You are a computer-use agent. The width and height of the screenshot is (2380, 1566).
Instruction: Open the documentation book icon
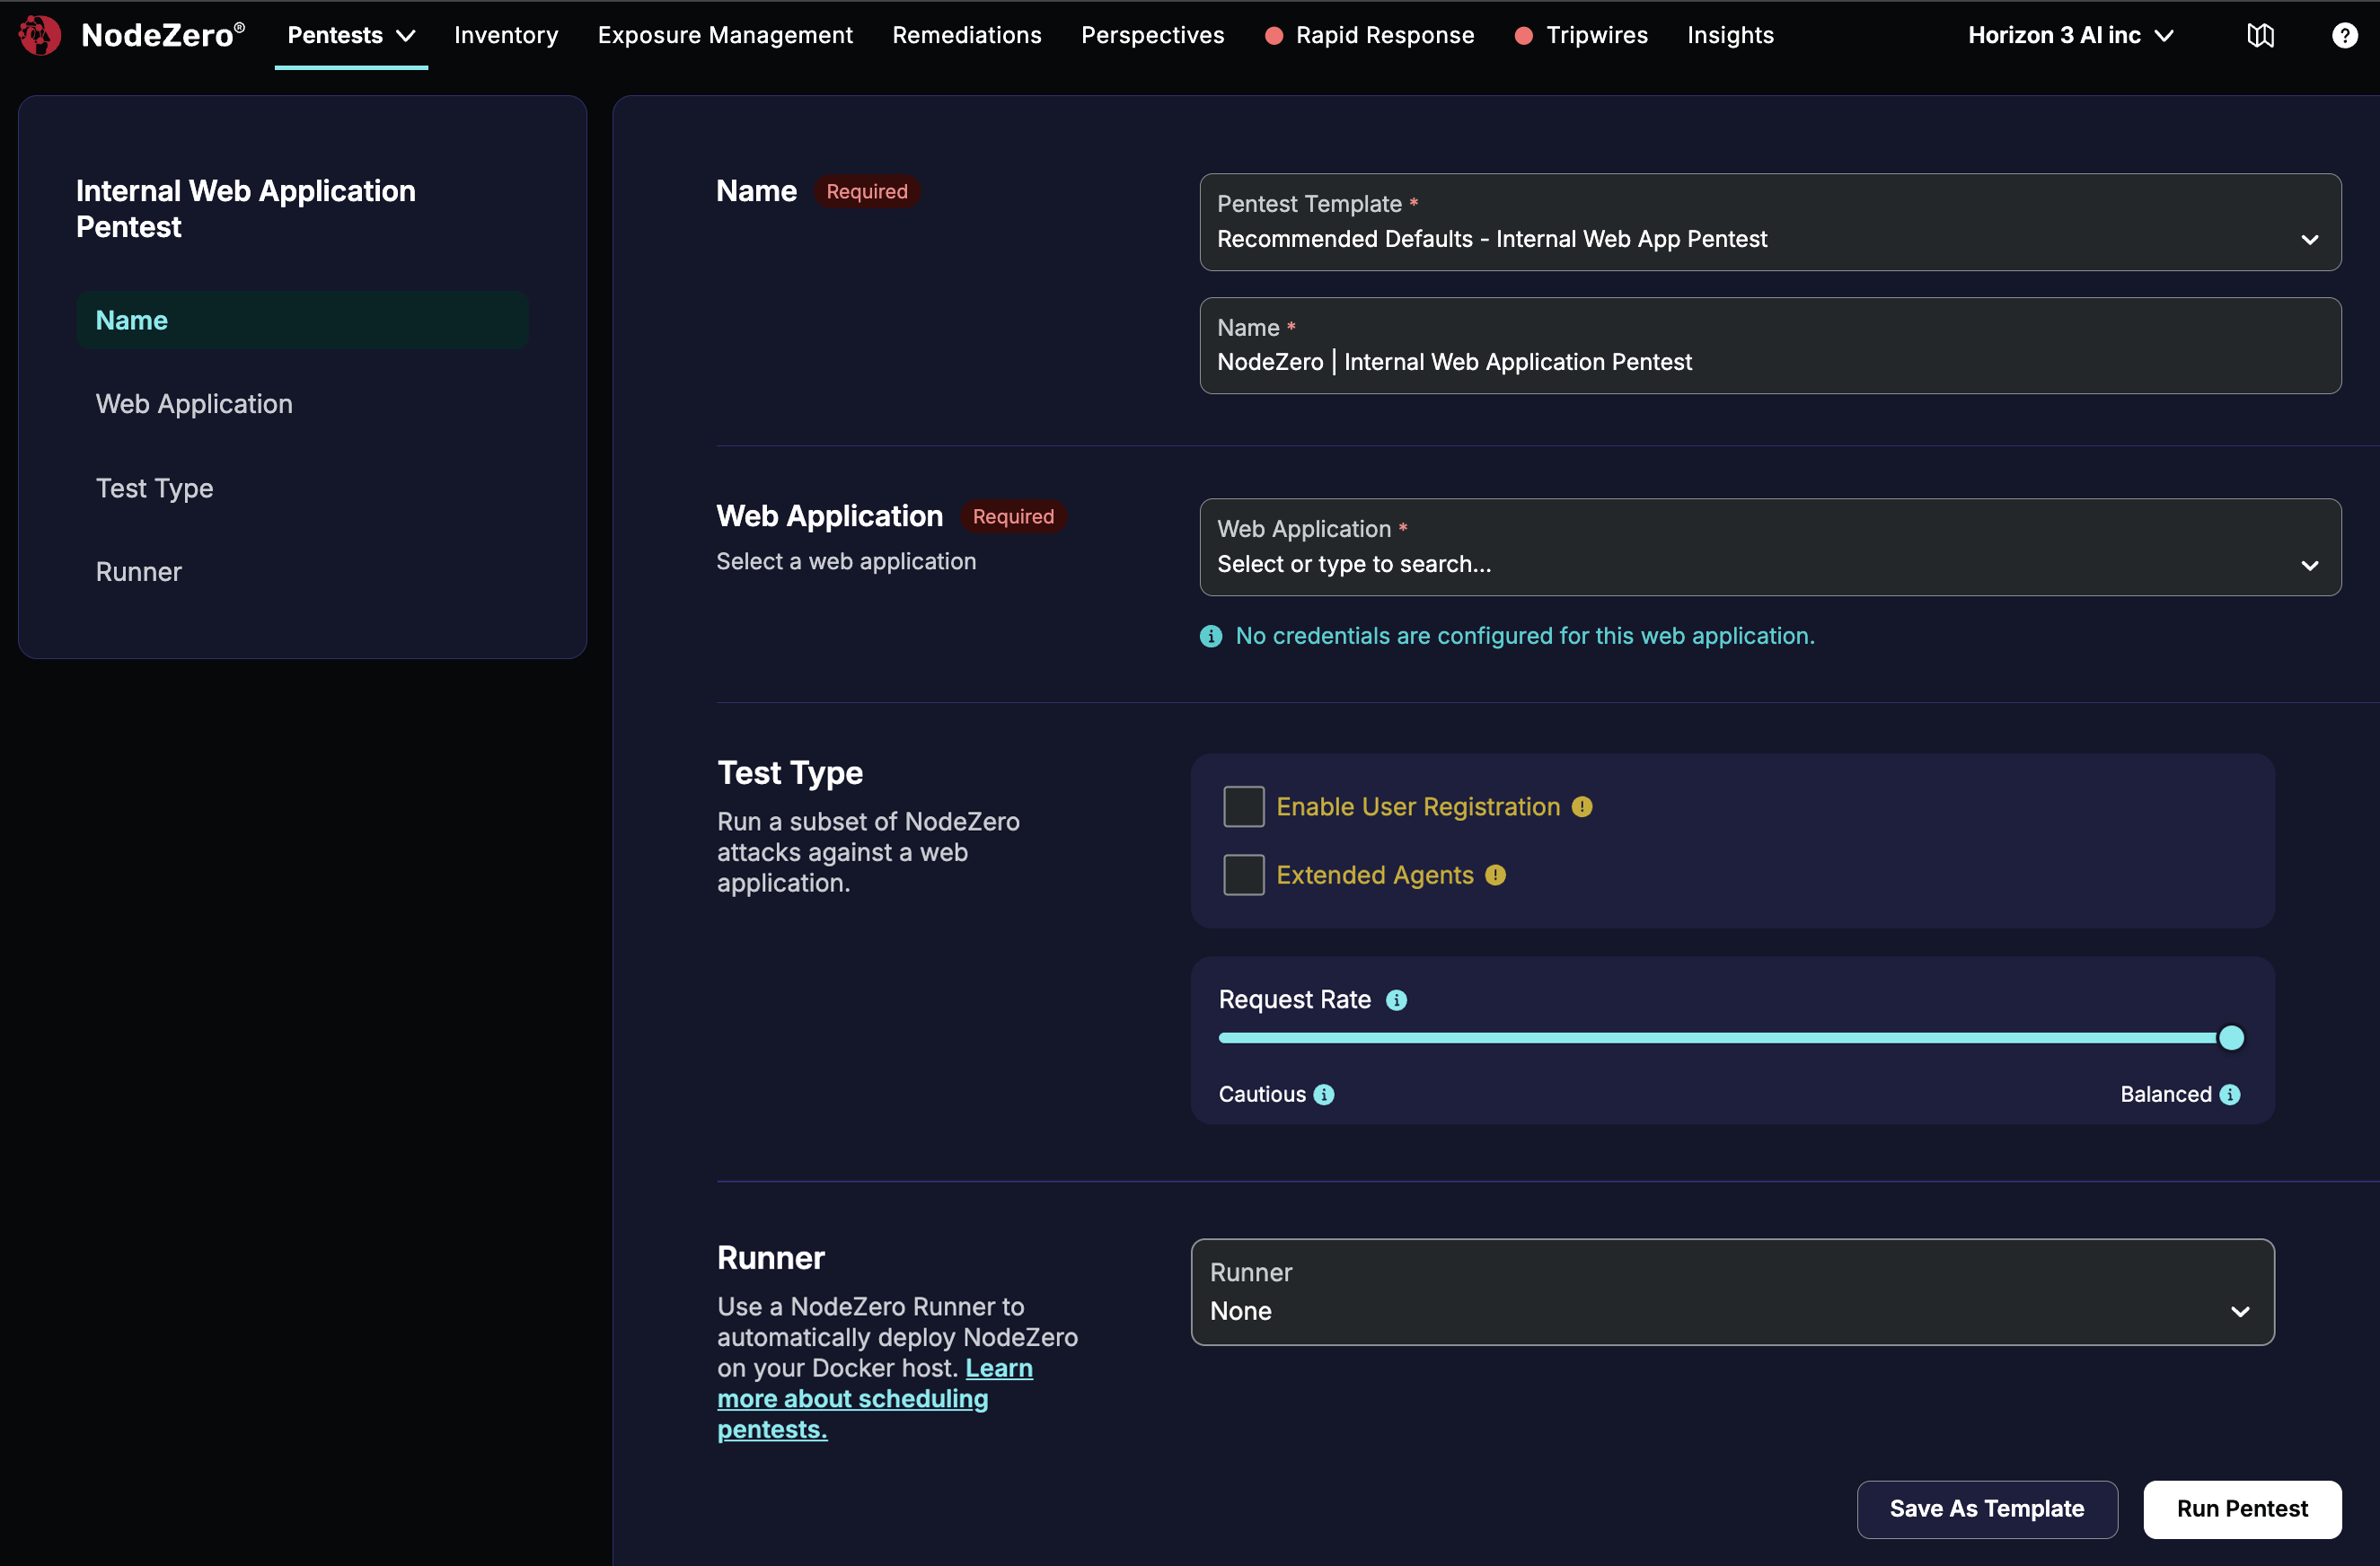2260,35
